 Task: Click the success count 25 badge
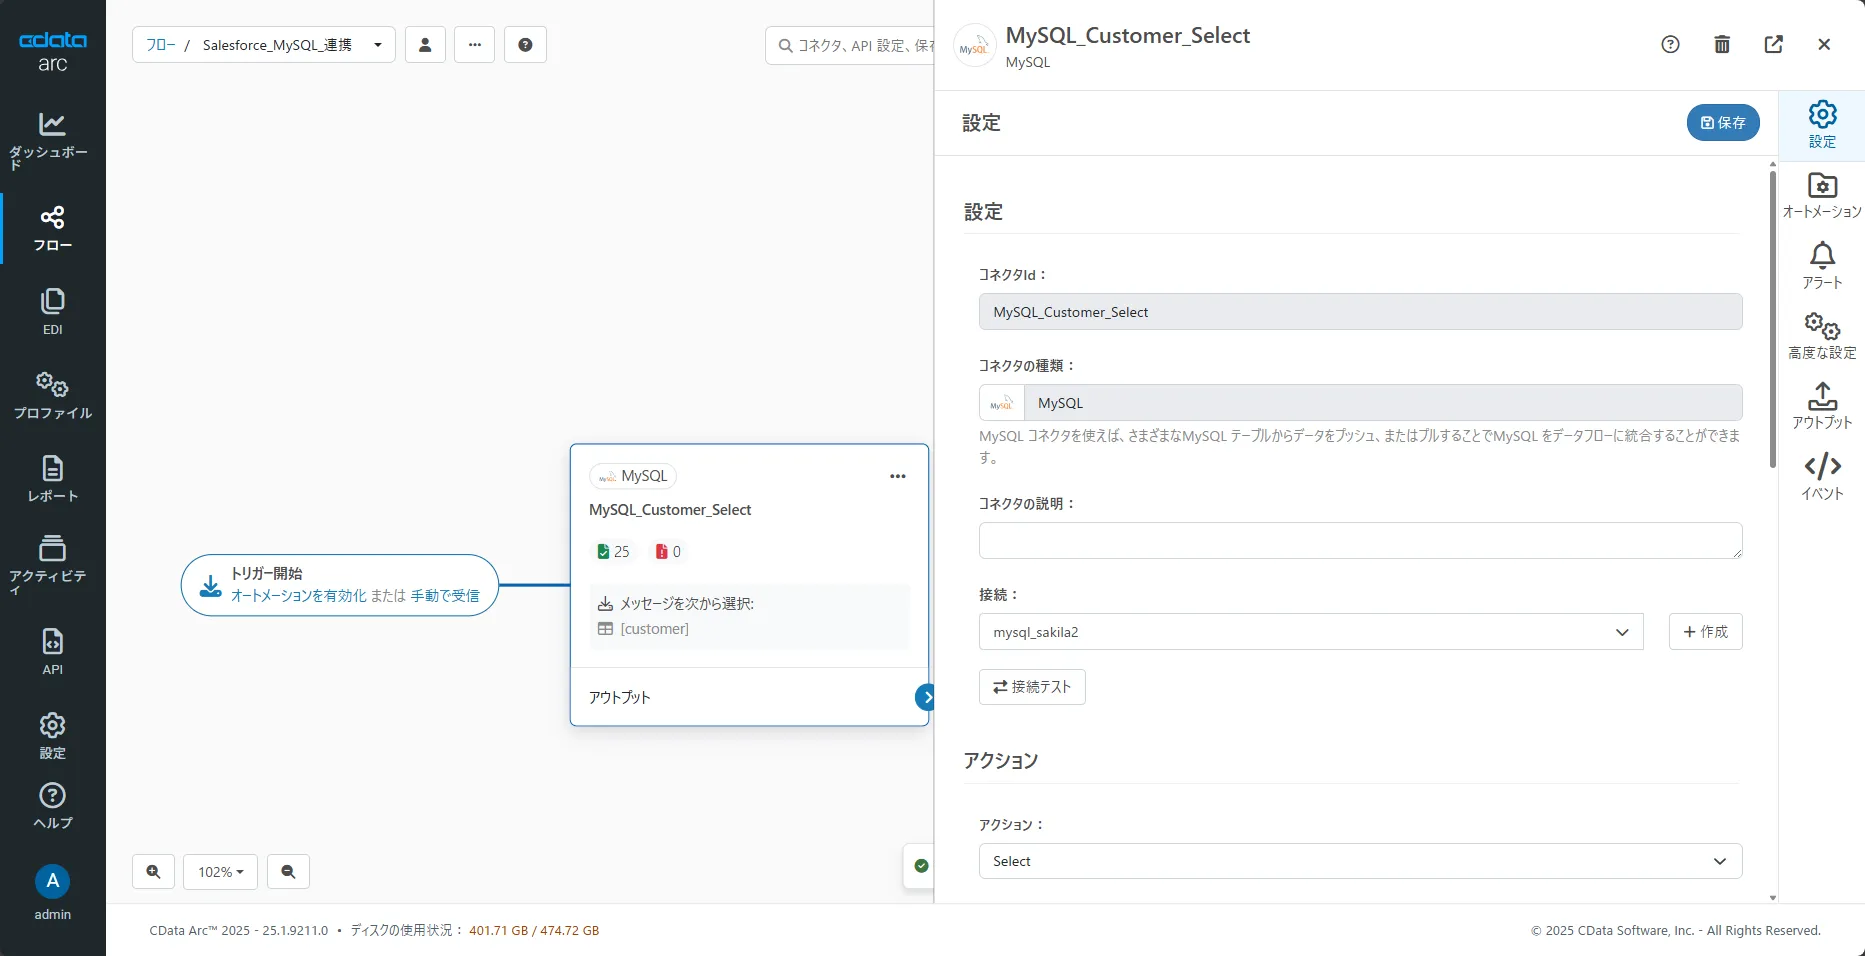click(613, 552)
